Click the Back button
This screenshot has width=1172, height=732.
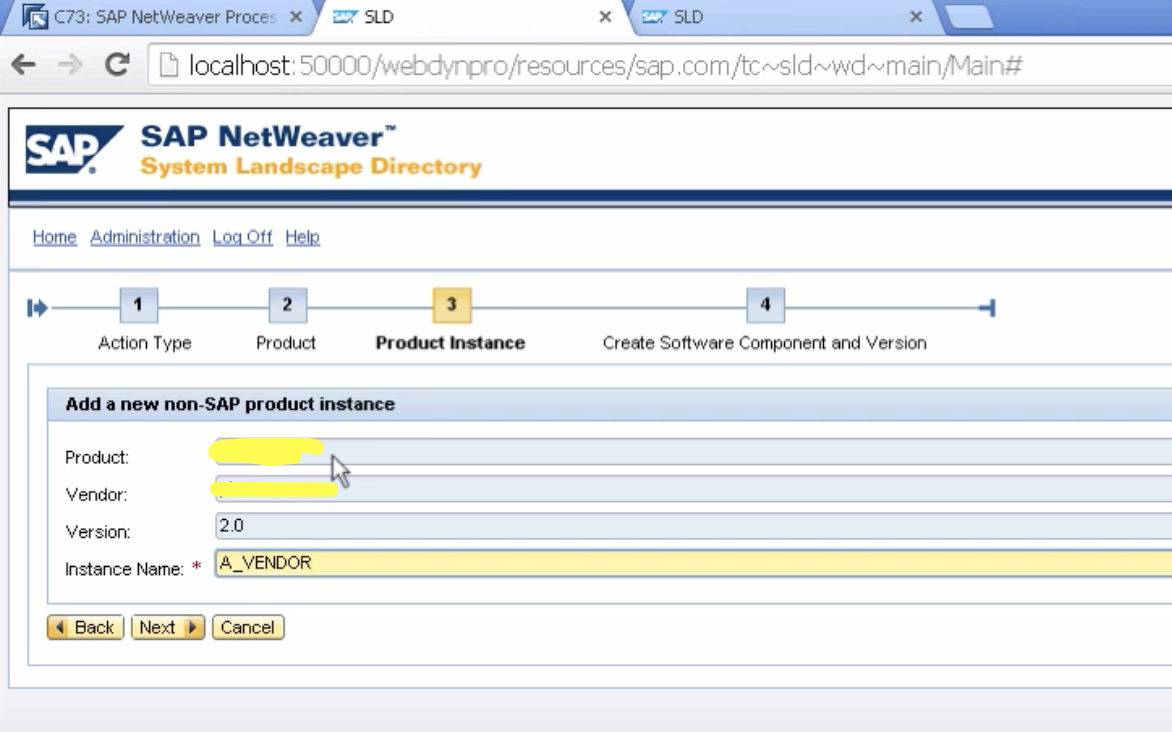(85, 627)
